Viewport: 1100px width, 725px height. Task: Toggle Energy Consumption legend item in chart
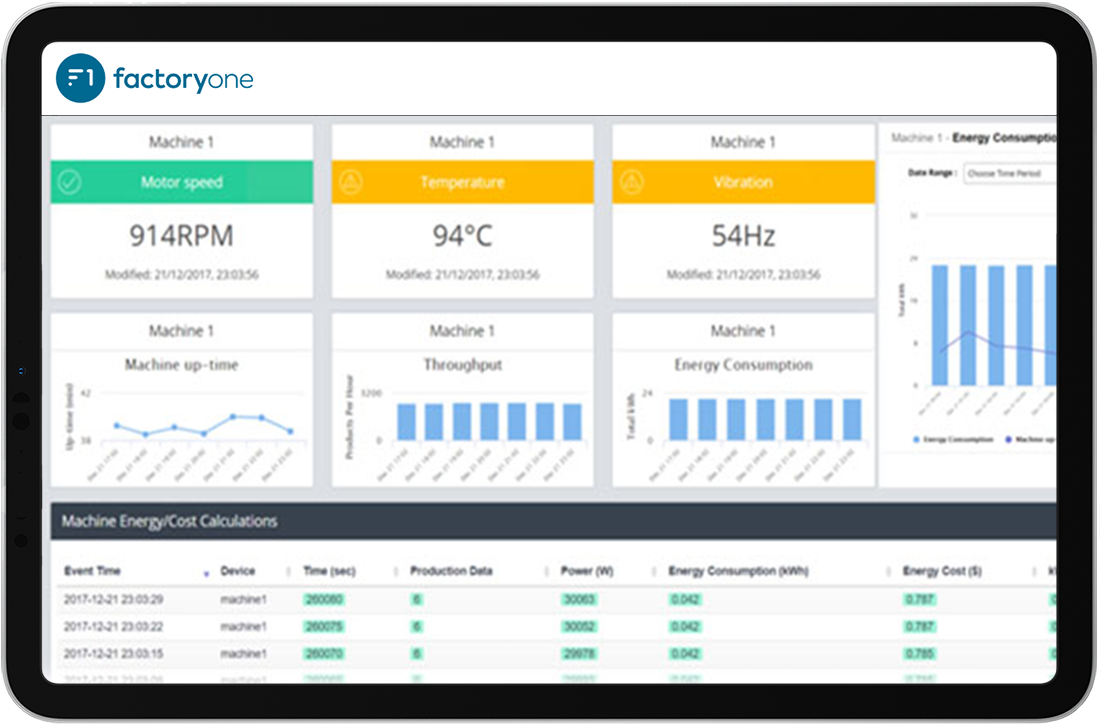(953, 439)
